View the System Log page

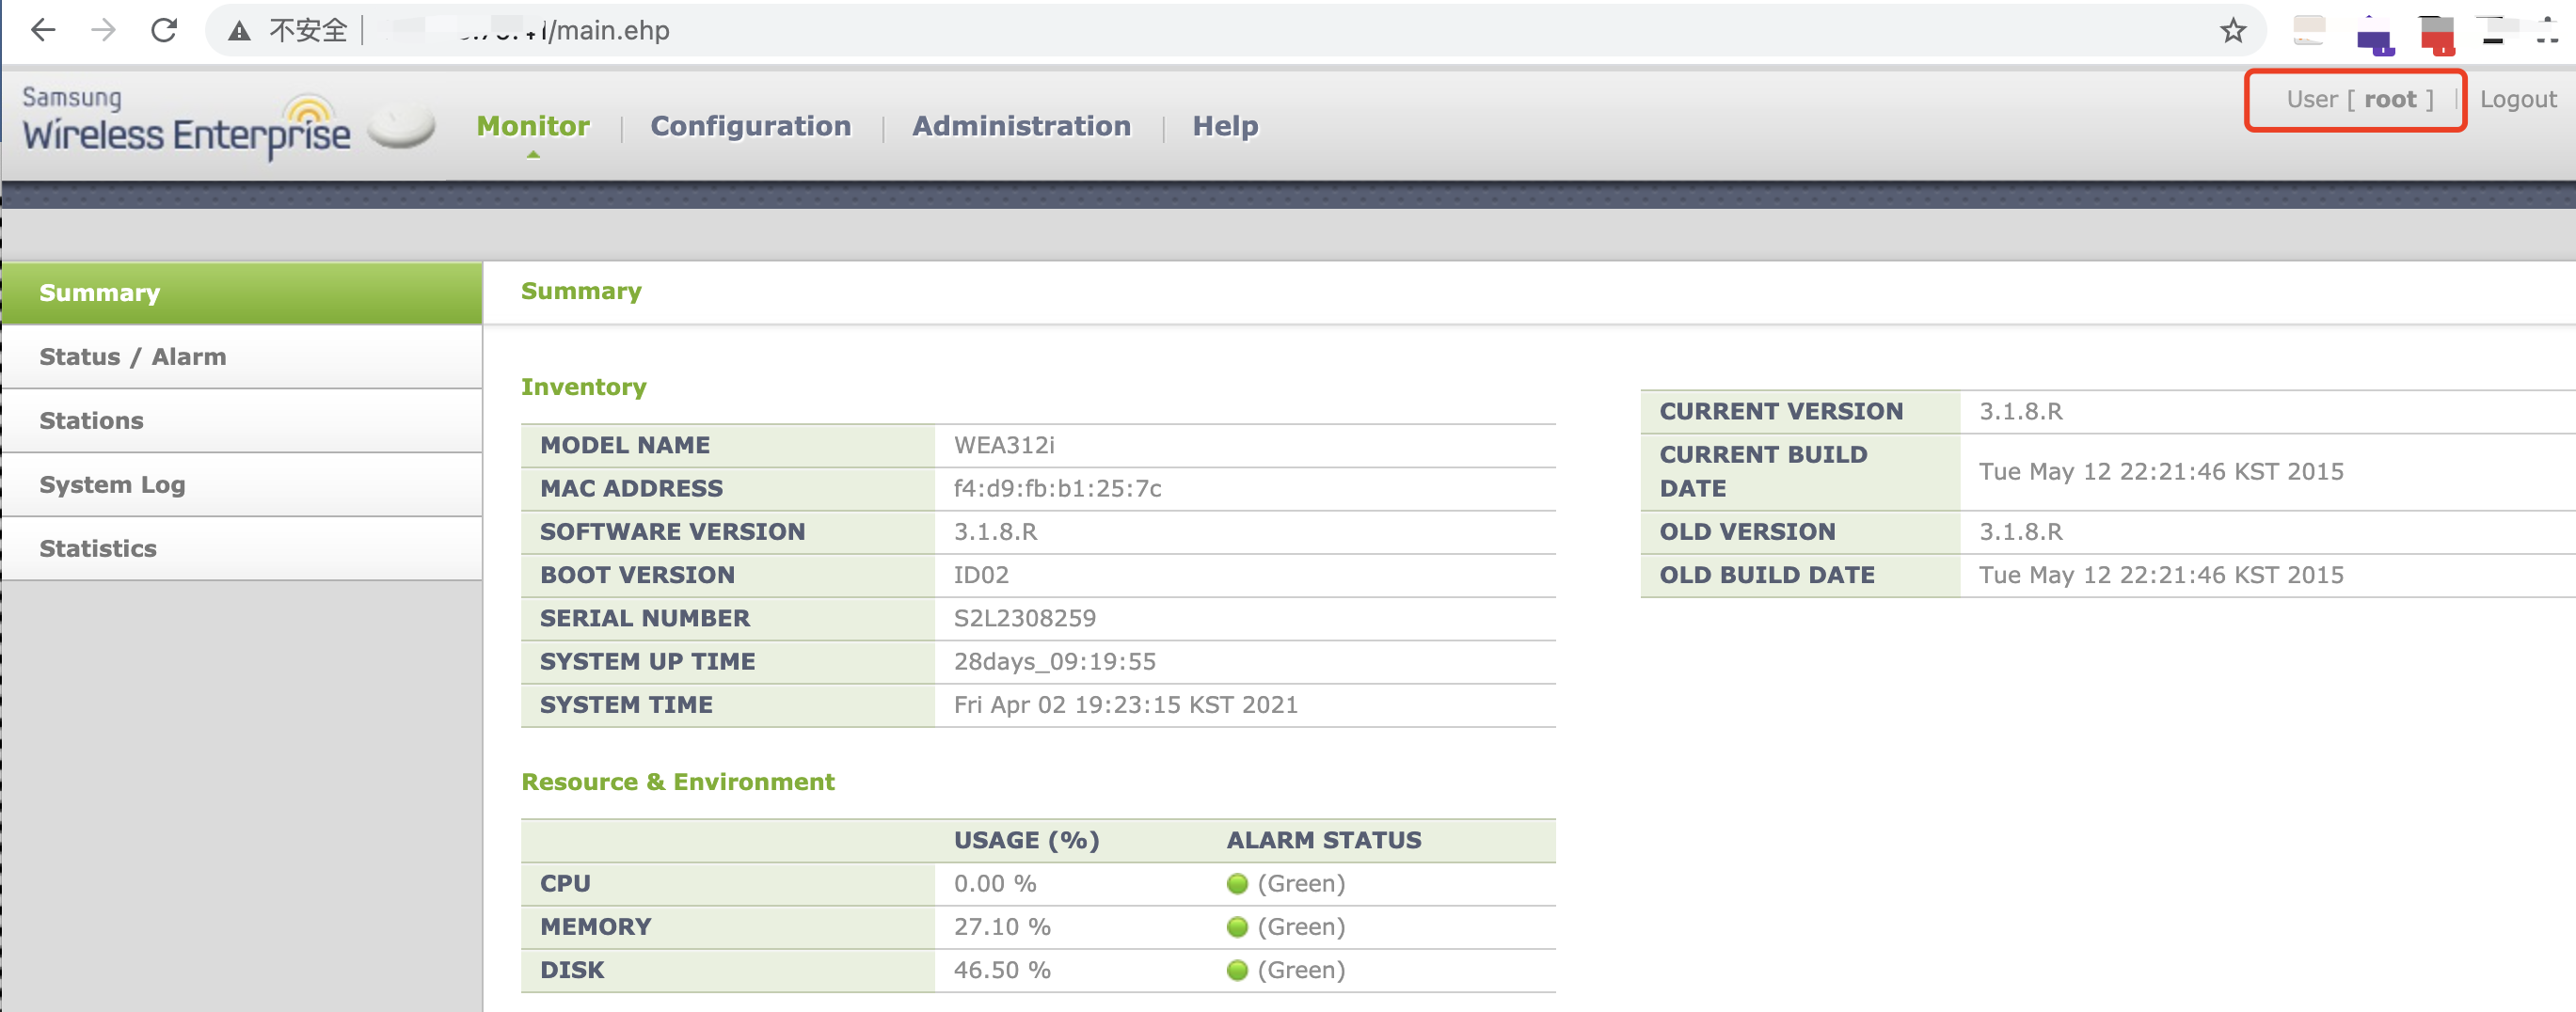click(242, 485)
